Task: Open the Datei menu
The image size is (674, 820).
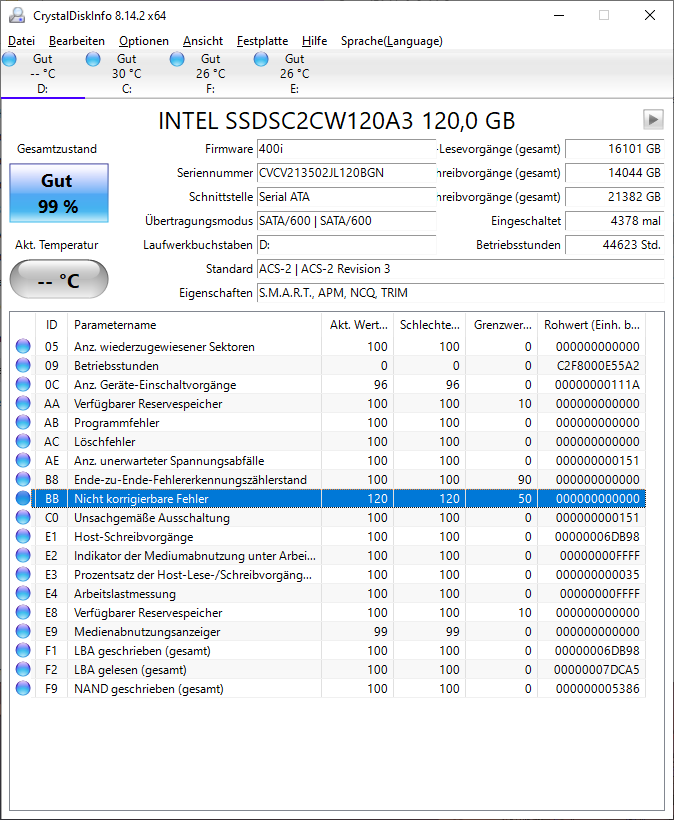Action: click(x=21, y=41)
